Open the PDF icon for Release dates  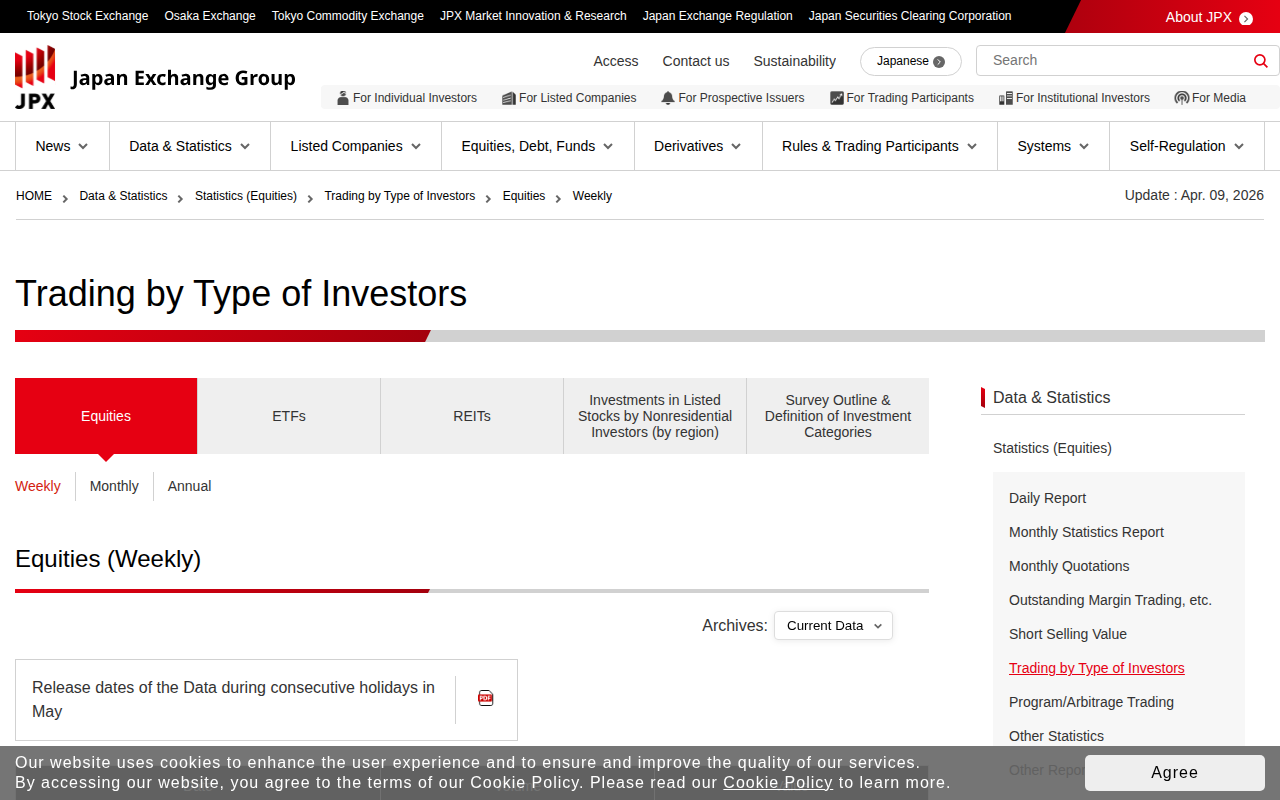486,698
